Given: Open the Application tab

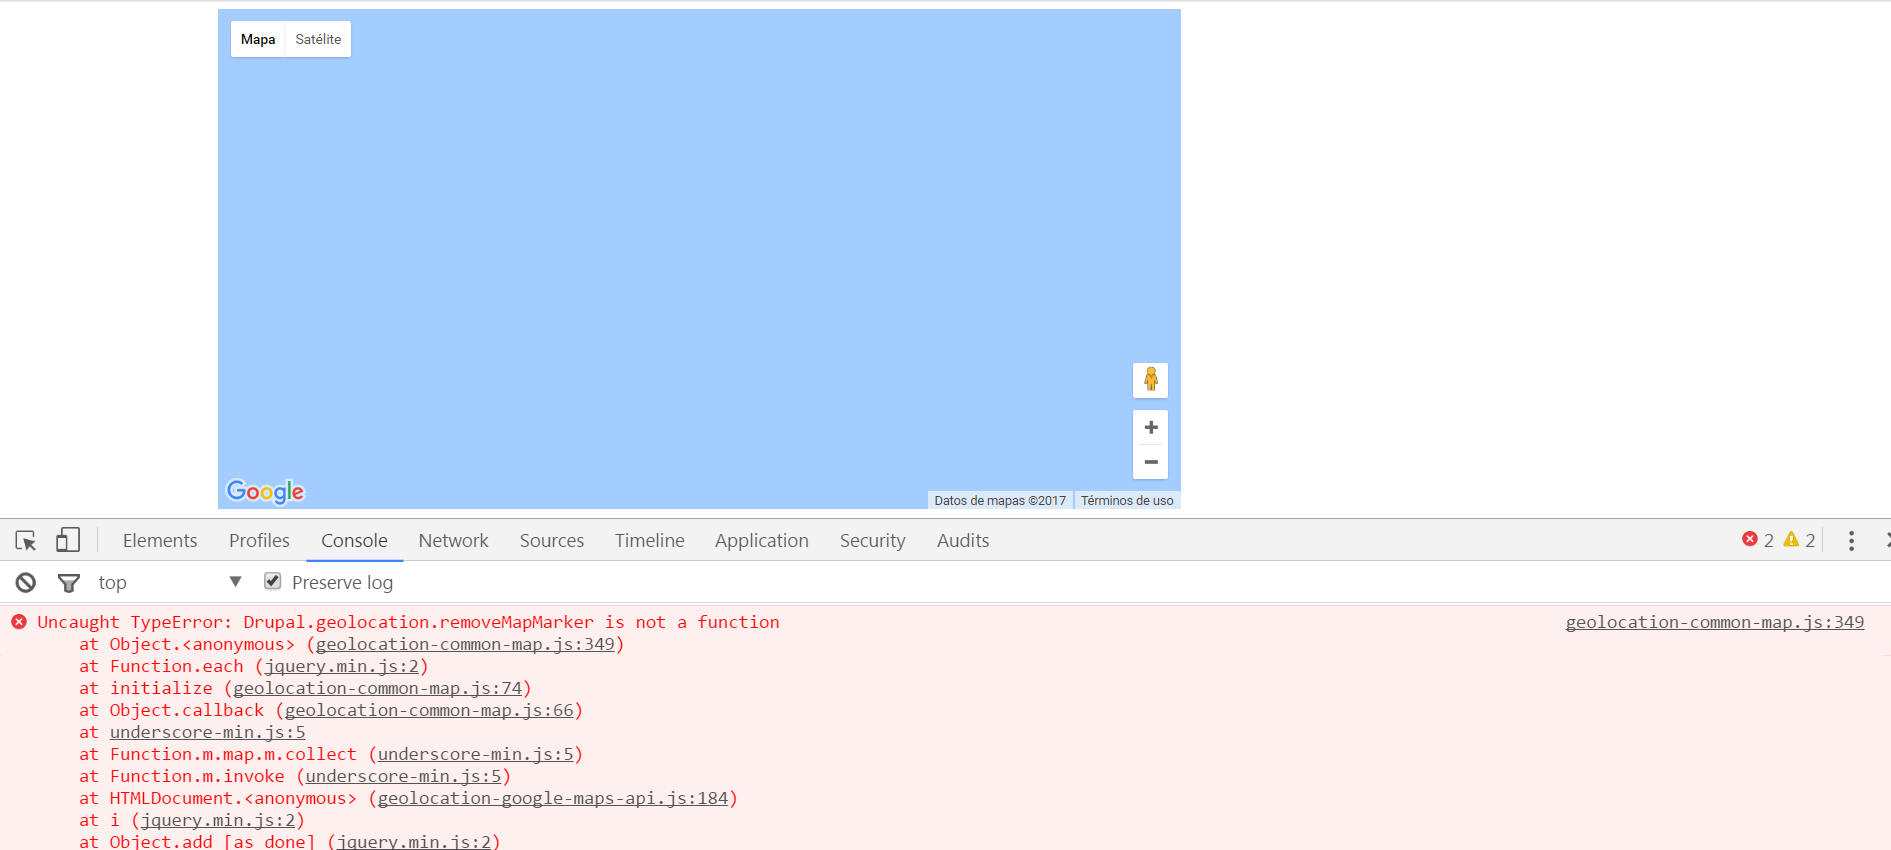Looking at the screenshot, I should pos(761,540).
